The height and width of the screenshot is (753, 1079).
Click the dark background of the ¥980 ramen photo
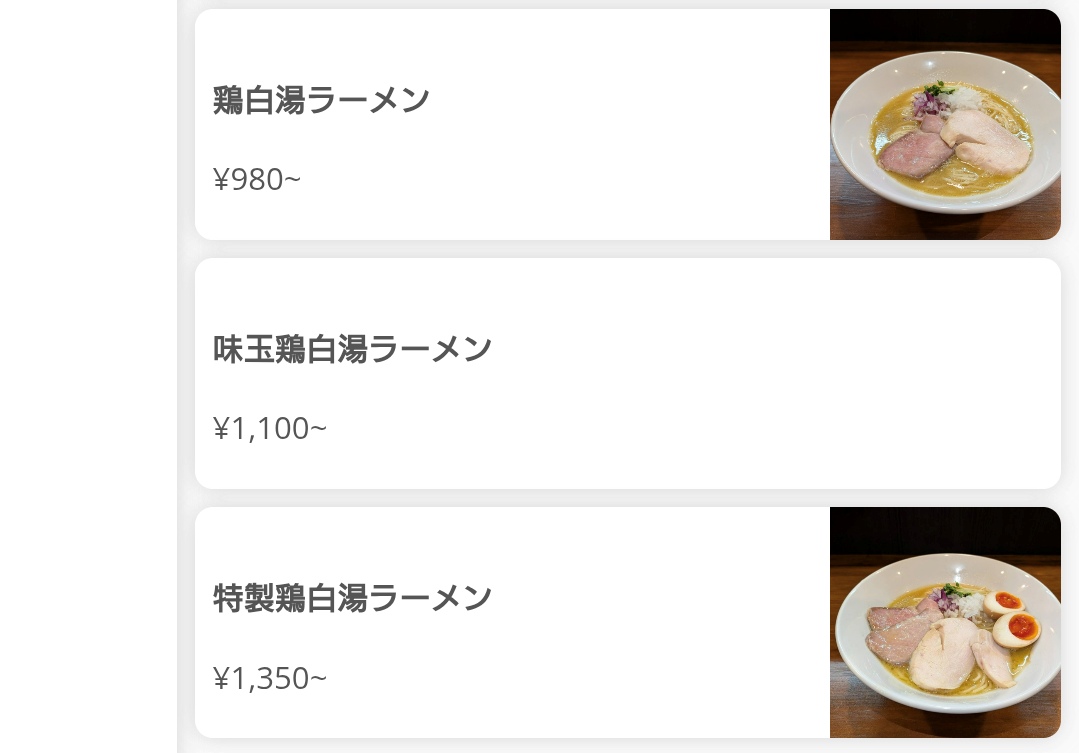coord(945,30)
